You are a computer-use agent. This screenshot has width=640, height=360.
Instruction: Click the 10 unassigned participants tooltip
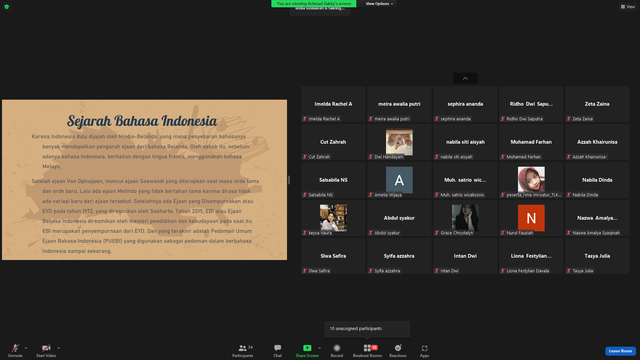(367, 329)
